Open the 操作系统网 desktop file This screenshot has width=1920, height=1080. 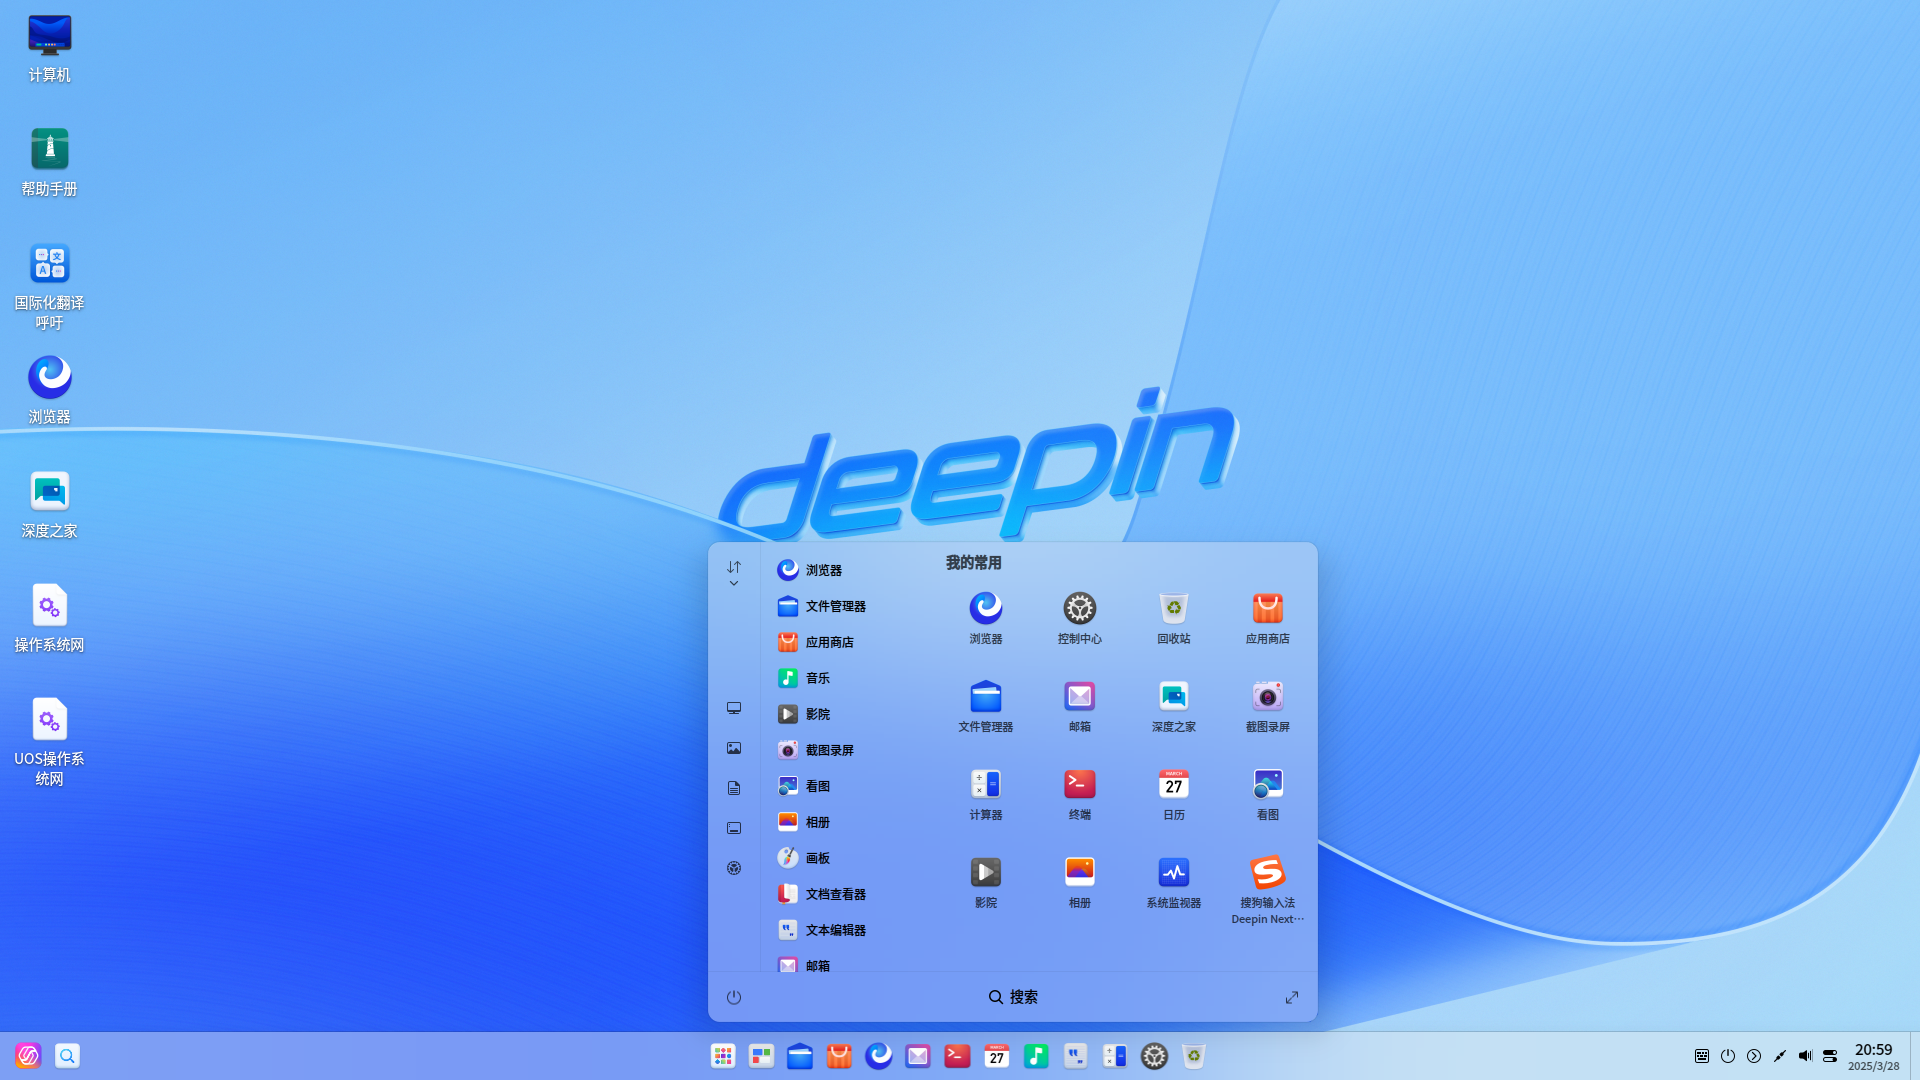click(49, 618)
